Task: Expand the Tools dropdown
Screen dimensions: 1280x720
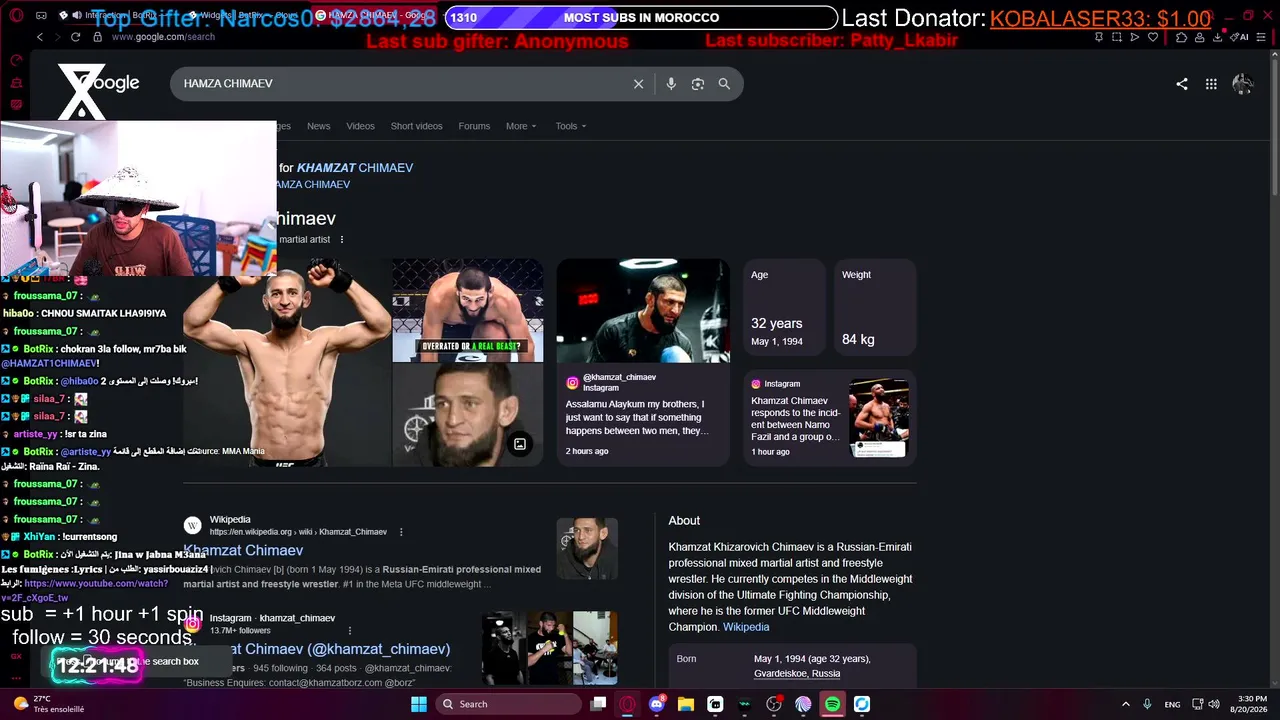Action: [571, 126]
